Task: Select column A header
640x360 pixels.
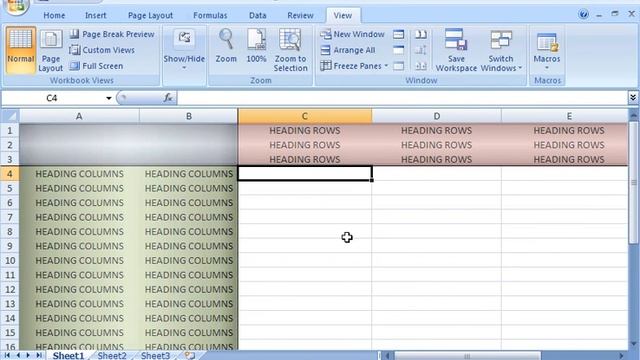Action: coord(79,116)
